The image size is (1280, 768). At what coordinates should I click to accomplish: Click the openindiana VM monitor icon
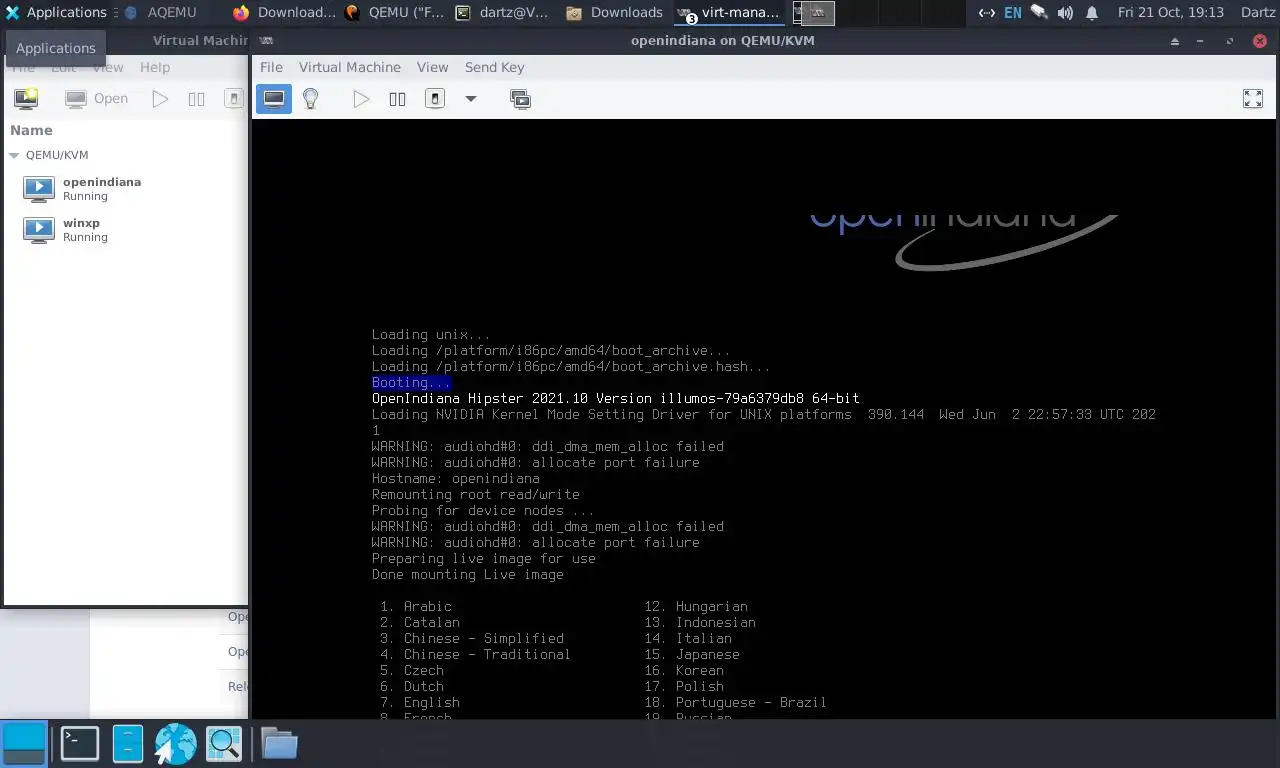(39, 189)
